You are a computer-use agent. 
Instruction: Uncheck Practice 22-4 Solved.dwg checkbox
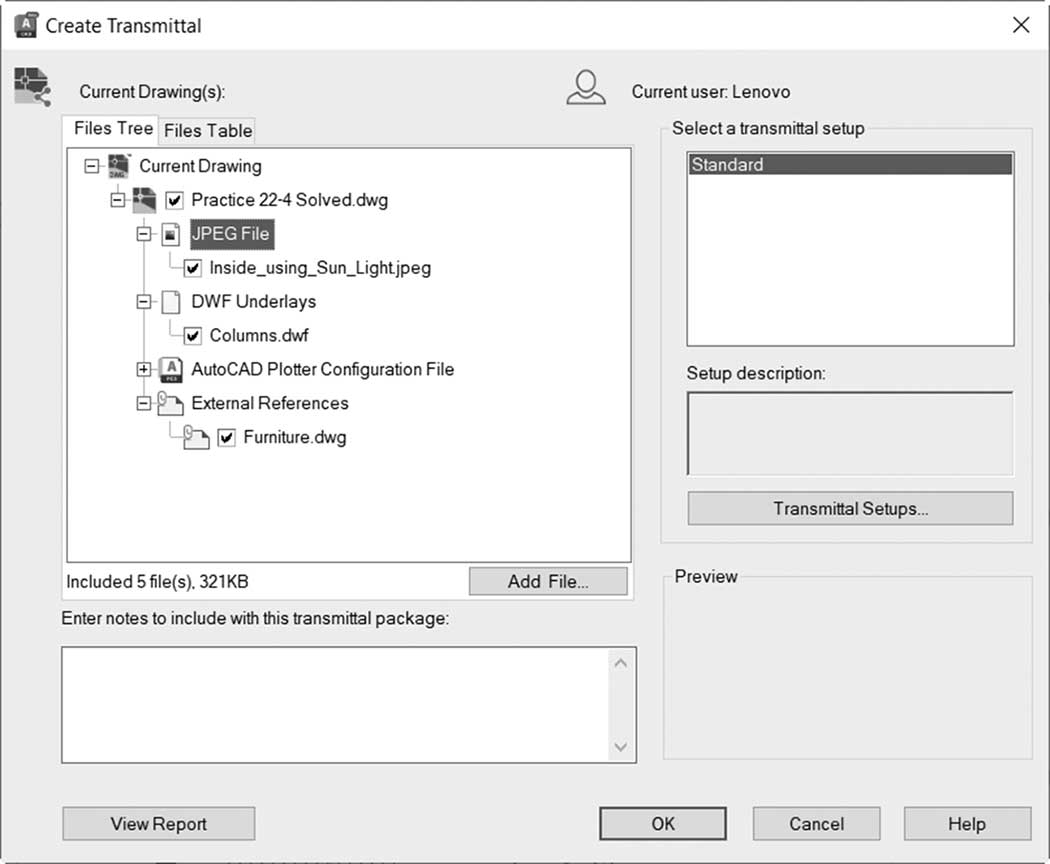tap(175, 200)
